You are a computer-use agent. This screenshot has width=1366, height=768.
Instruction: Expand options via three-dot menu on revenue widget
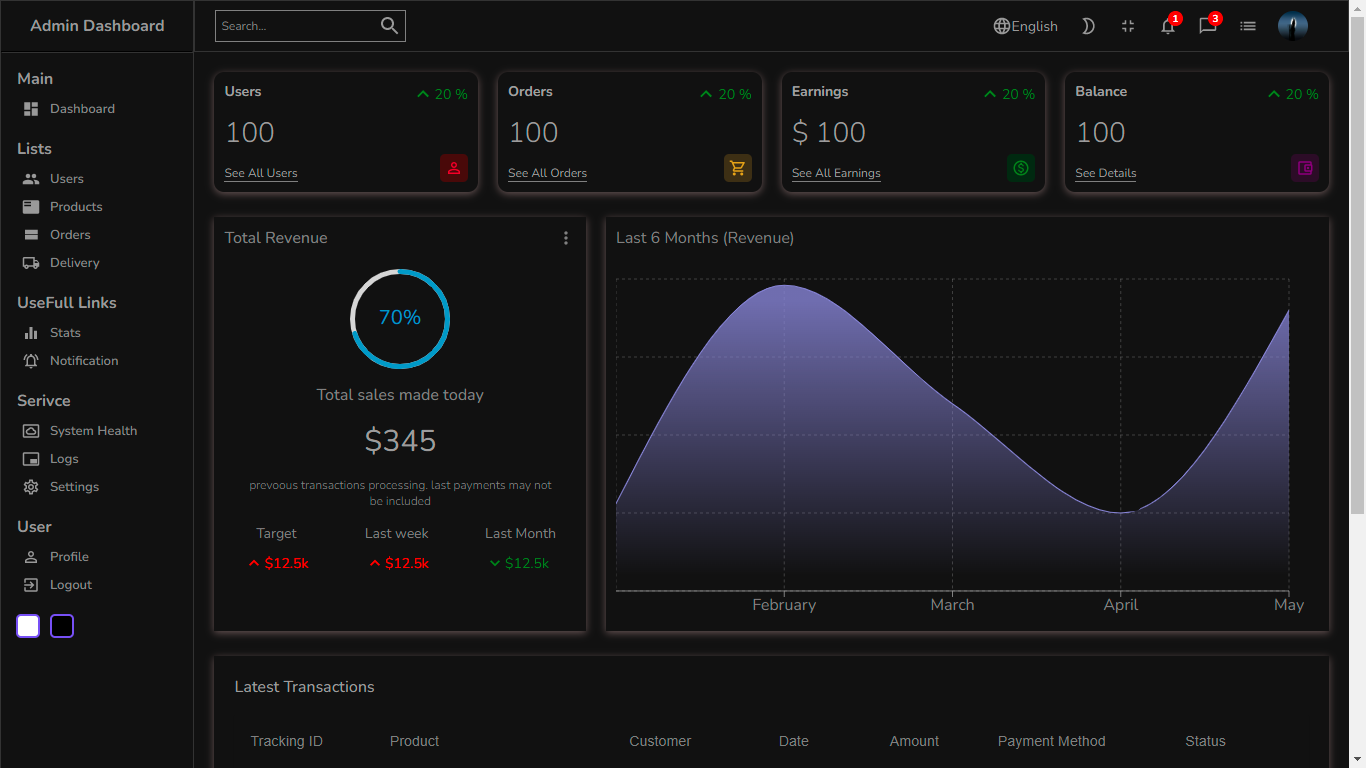click(566, 238)
